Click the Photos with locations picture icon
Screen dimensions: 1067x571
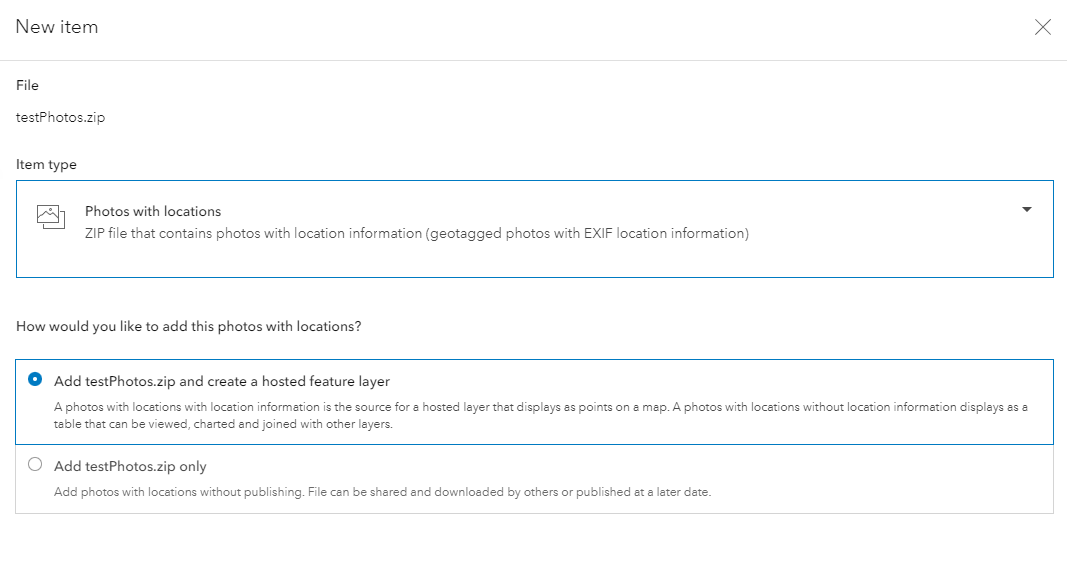click(51, 217)
